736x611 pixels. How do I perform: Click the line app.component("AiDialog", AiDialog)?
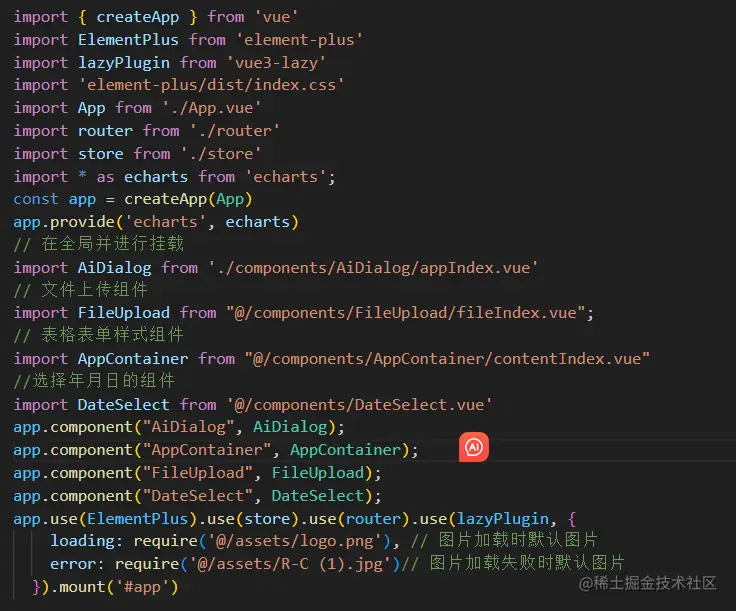coord(179,428)
